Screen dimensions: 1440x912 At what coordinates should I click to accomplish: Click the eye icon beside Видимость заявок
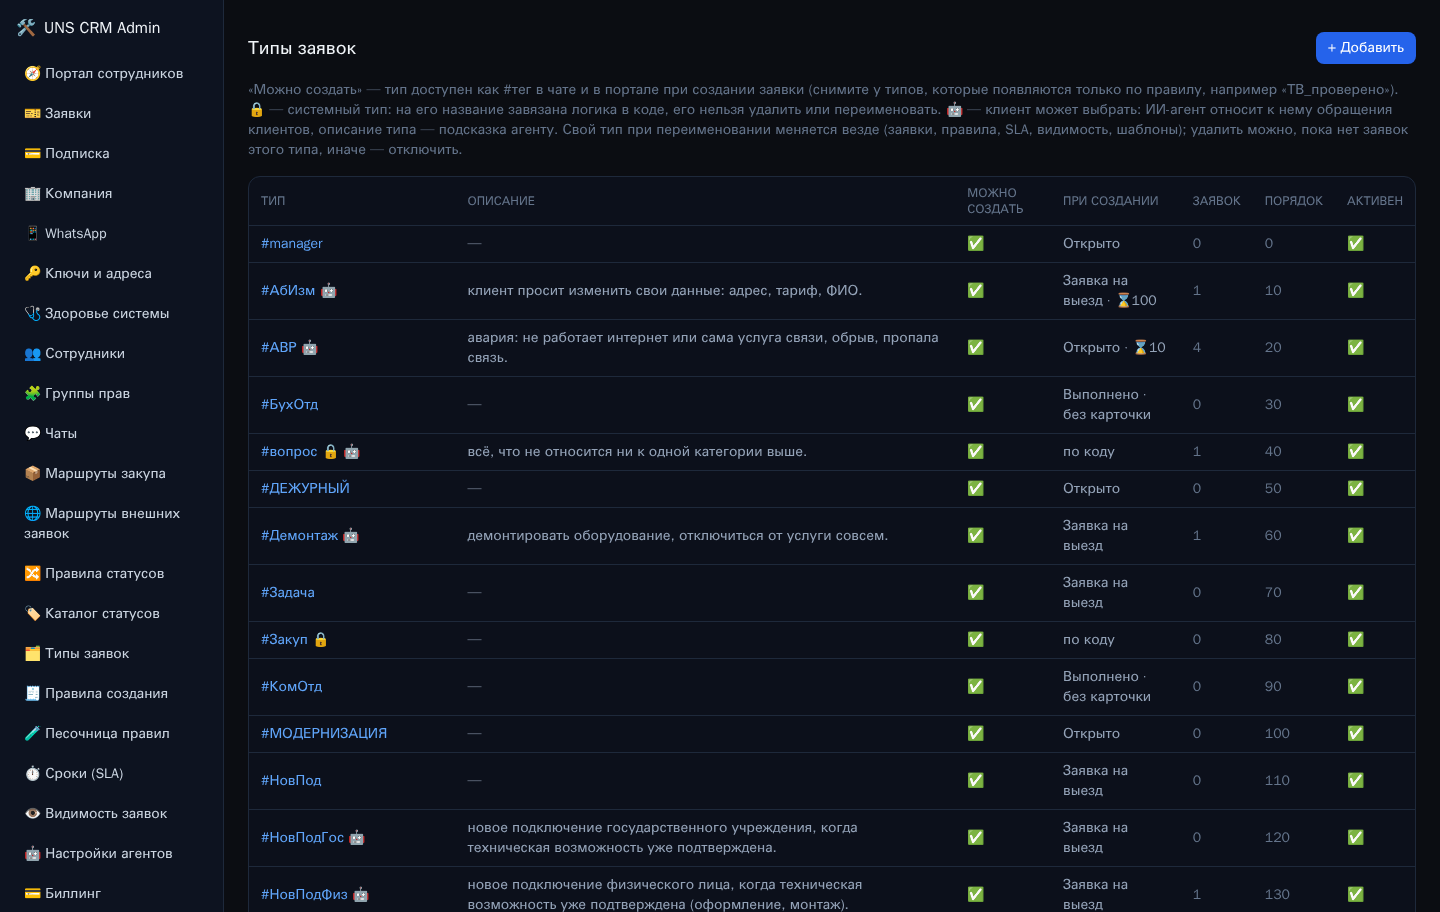tap(32, 813)
